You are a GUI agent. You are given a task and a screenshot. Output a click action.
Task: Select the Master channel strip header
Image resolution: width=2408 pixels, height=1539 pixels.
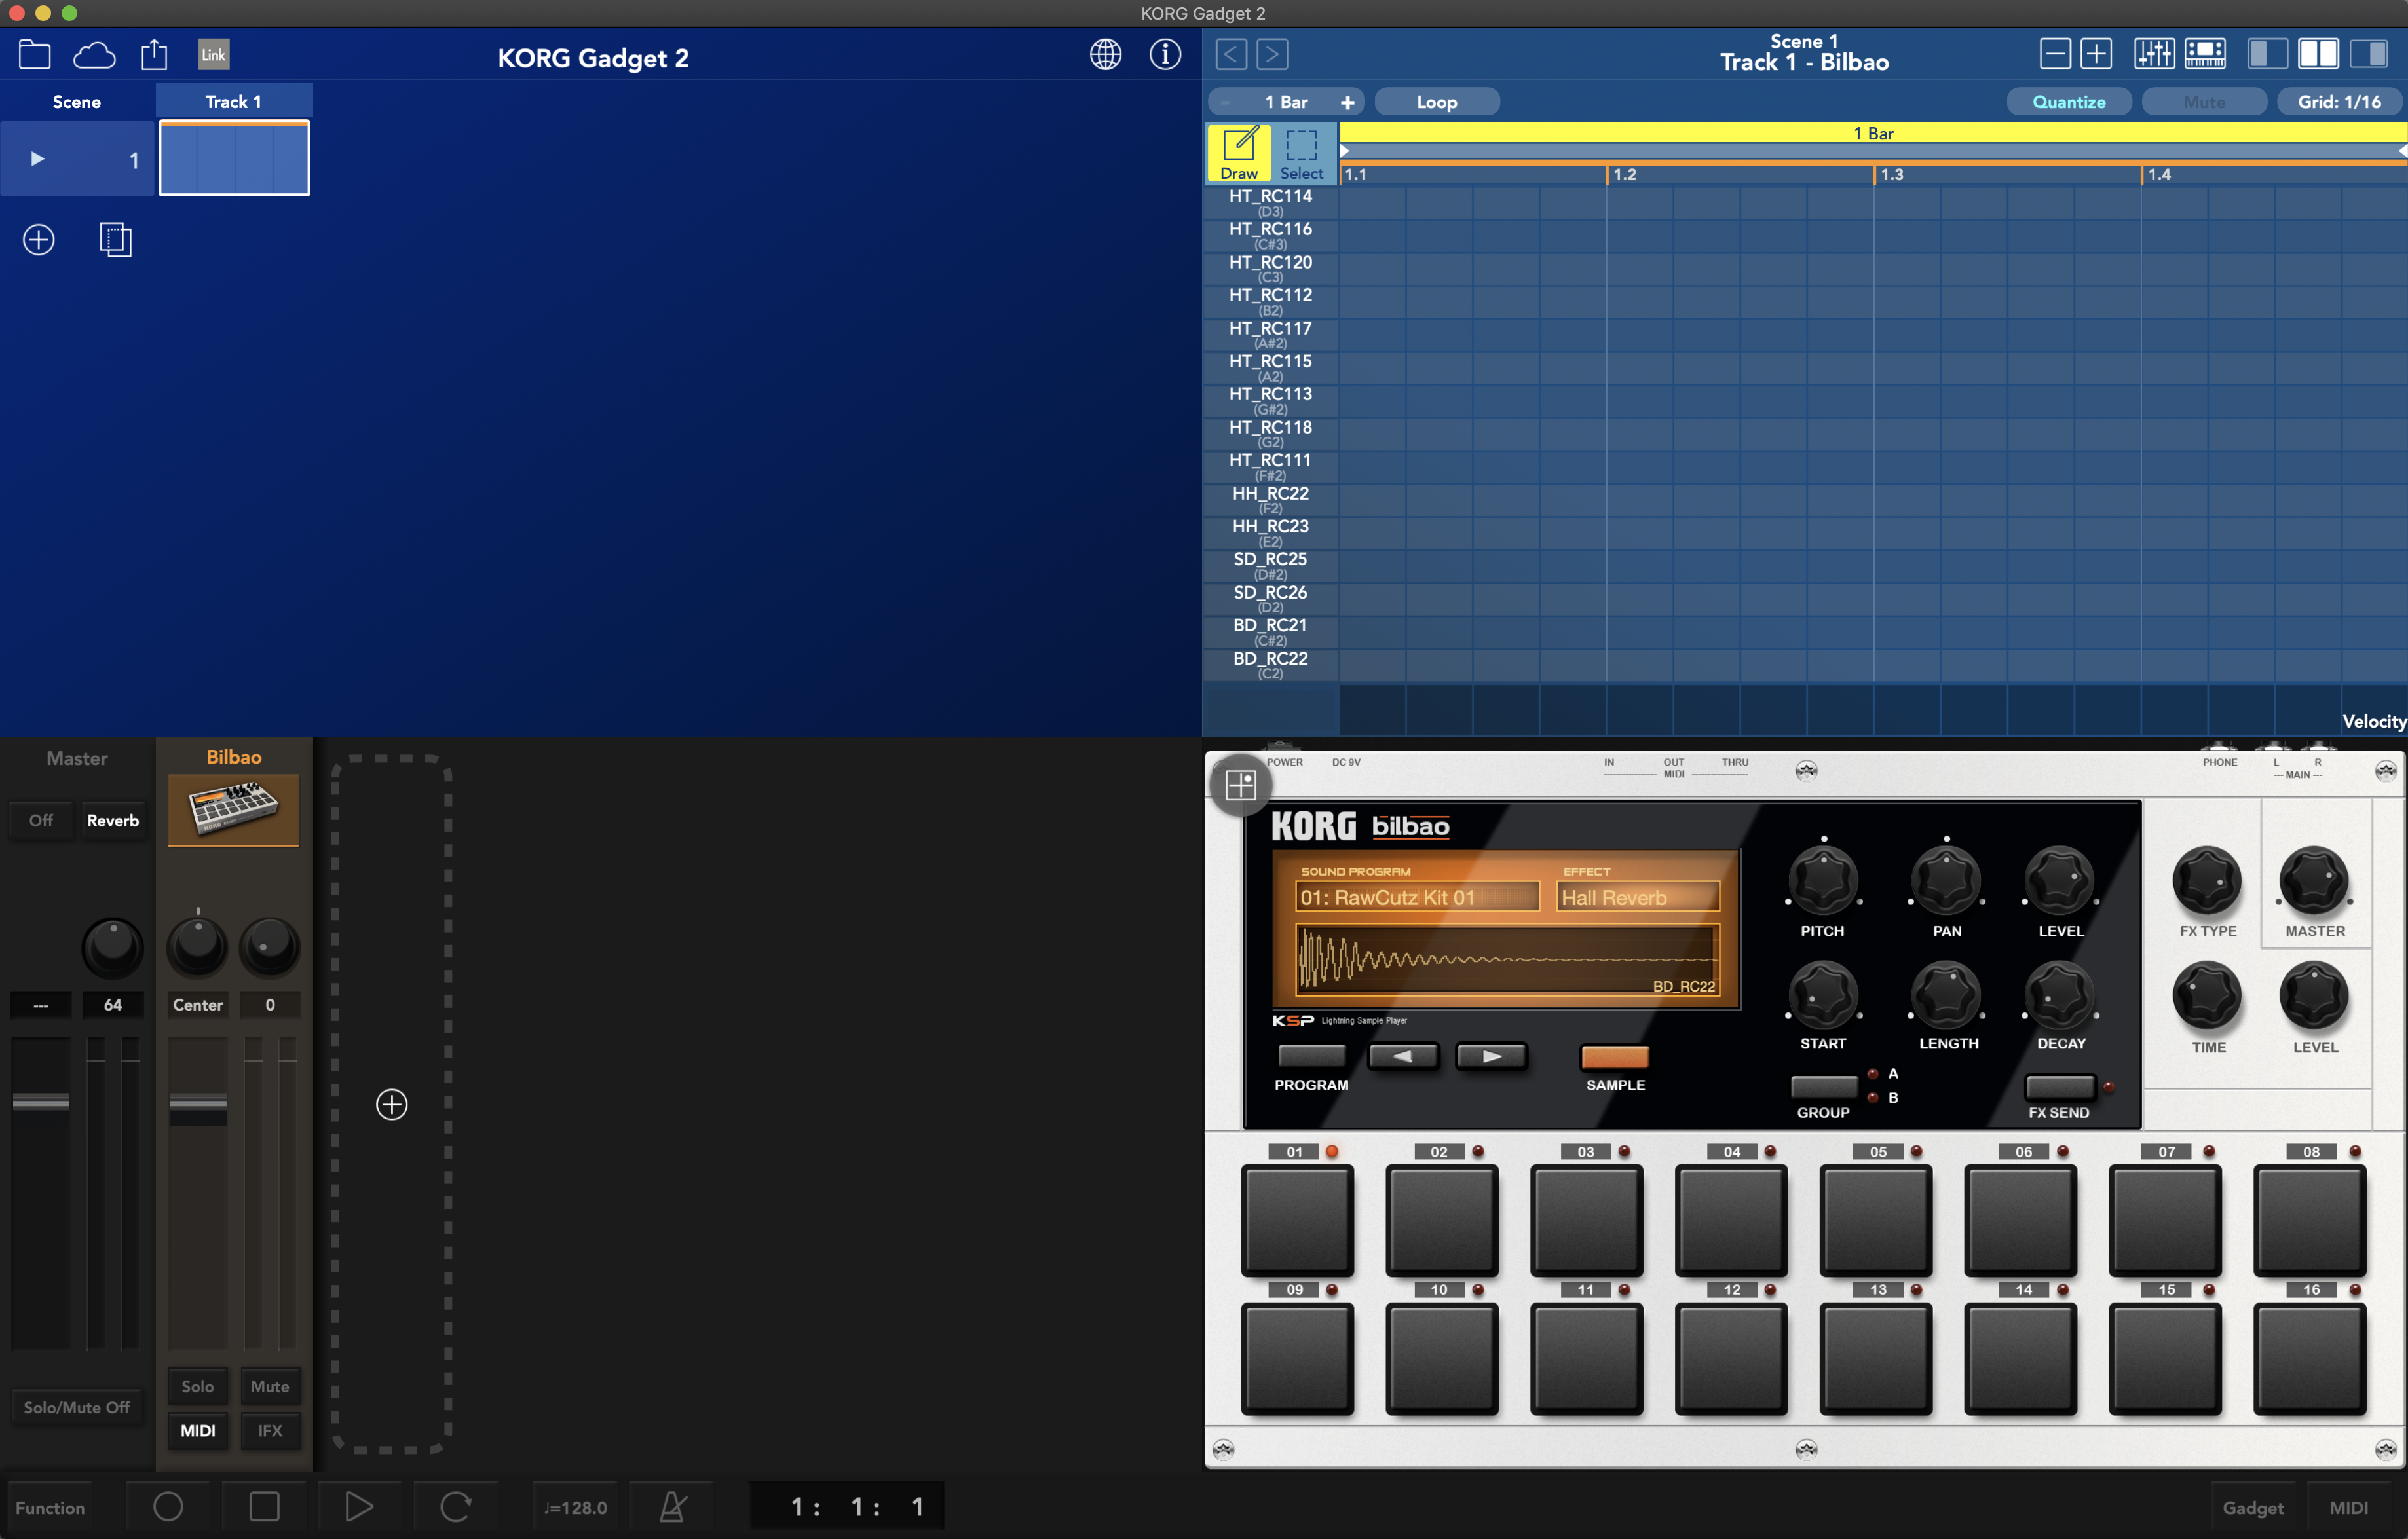[x=77, y=758]
